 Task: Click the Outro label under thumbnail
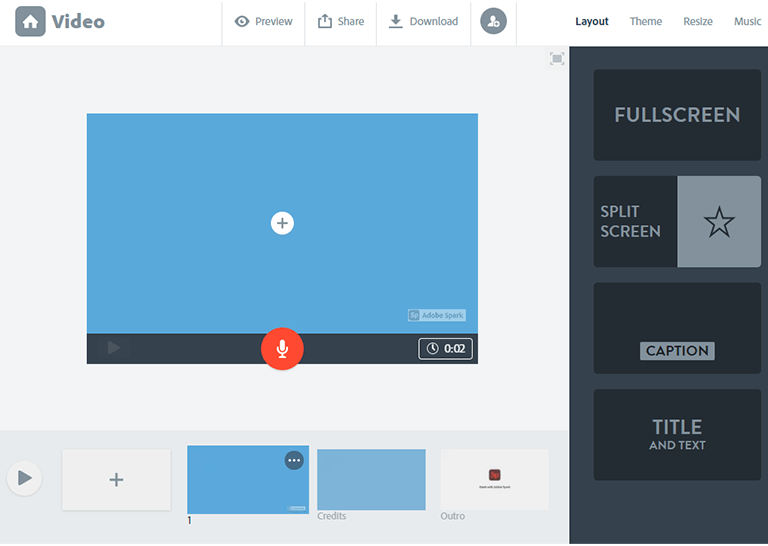coord(453,516)
